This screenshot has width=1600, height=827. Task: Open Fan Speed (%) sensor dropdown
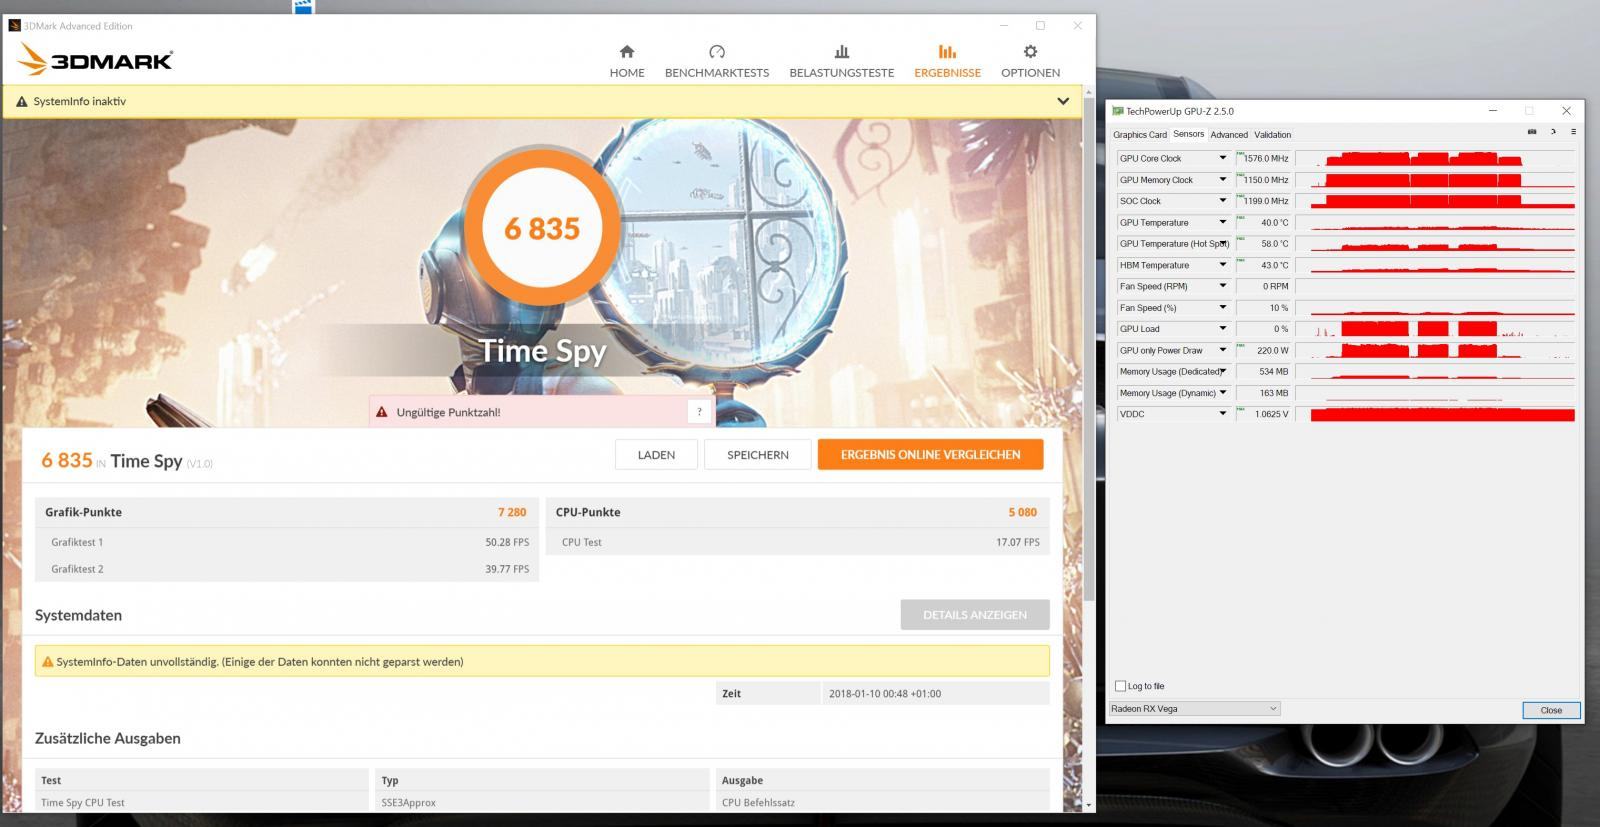1222,308
